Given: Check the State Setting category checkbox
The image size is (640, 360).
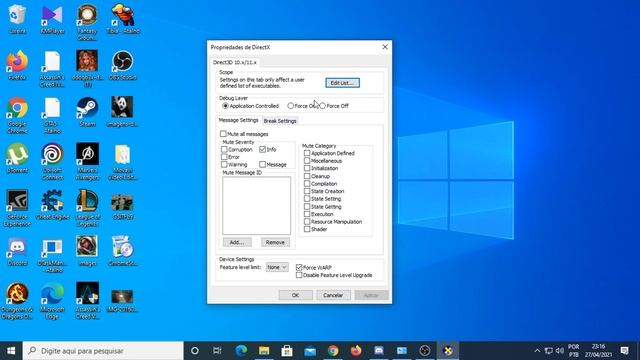Looking at the screenshot, I should tap(307, 199).
